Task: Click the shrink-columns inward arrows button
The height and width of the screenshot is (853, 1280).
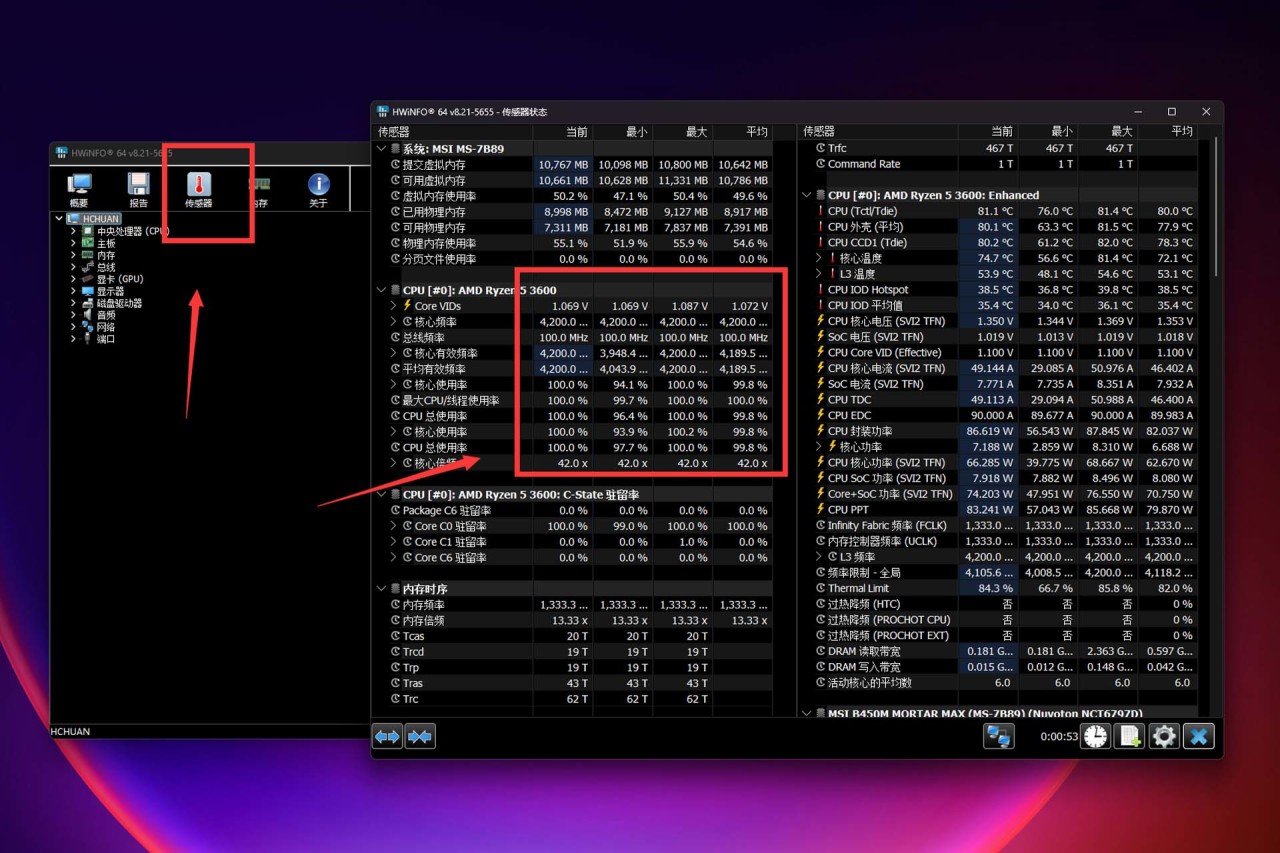Action: tap(420, 737)
